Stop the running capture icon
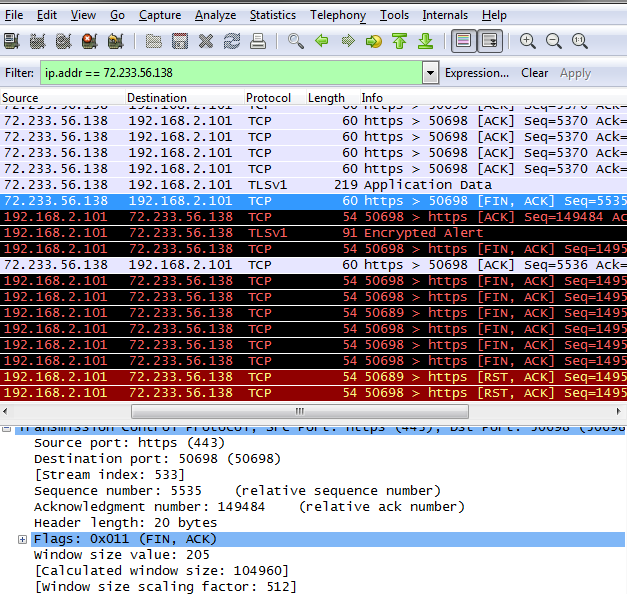The image size is (627, 595). [x=90, y=41]
